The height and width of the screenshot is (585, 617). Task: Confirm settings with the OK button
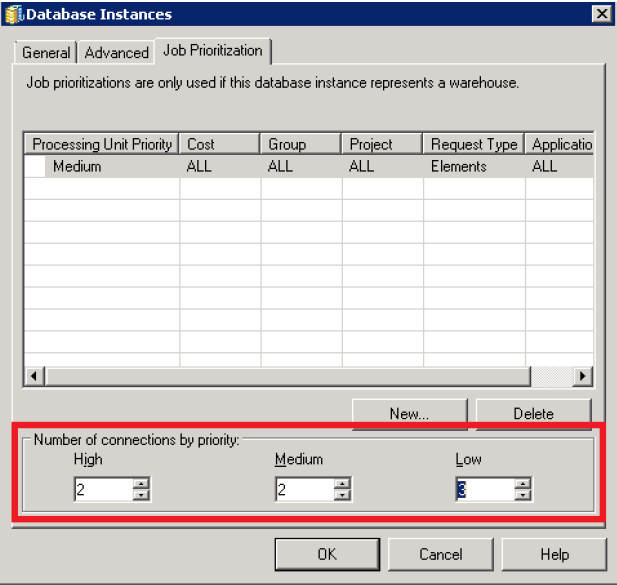[327, 554]
